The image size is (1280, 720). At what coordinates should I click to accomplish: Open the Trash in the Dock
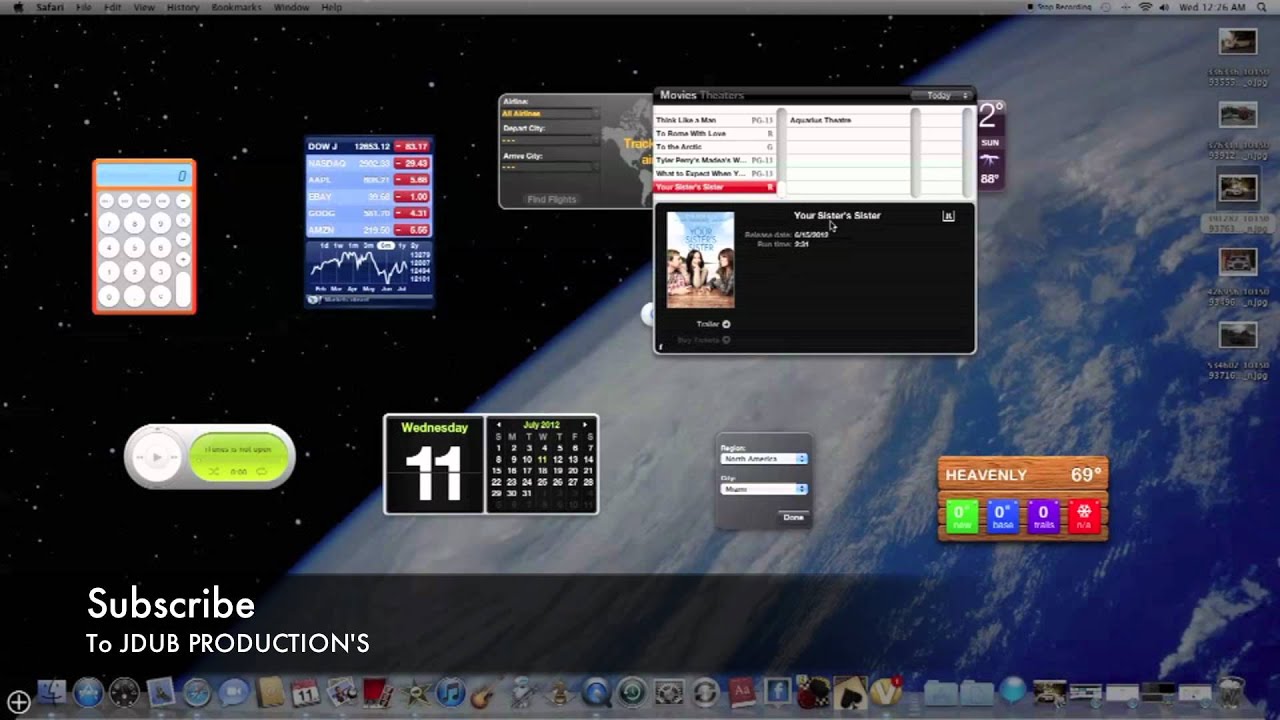tap(1233, 692)
